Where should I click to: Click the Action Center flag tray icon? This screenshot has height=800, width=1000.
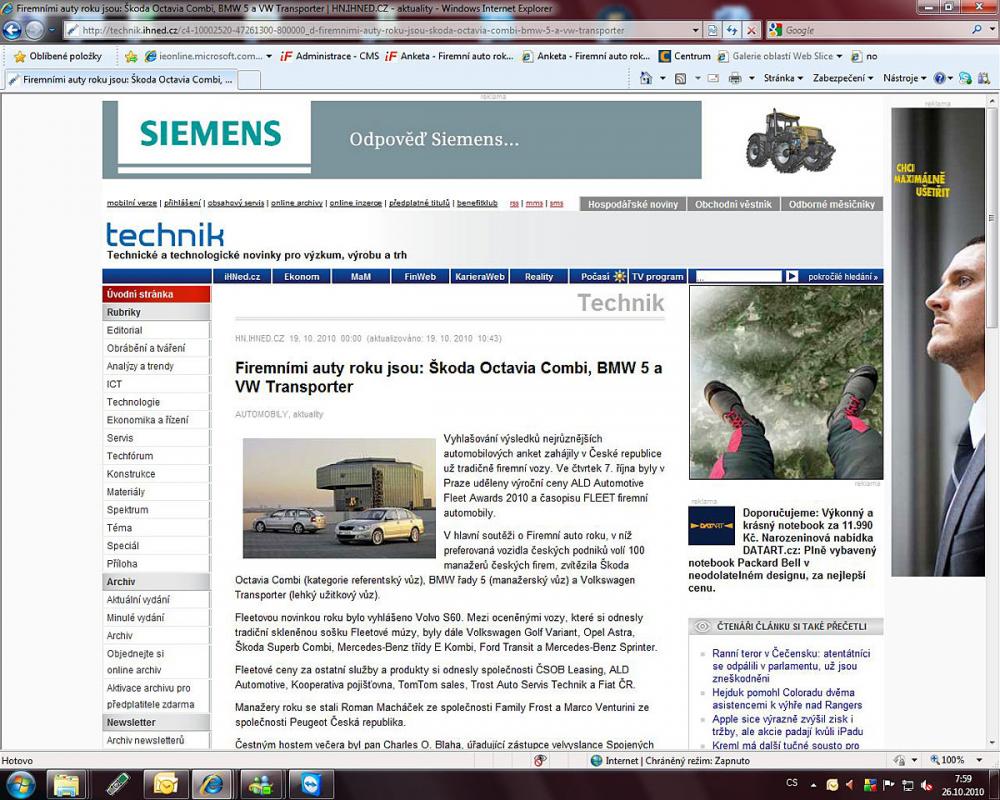pos(888,784)
